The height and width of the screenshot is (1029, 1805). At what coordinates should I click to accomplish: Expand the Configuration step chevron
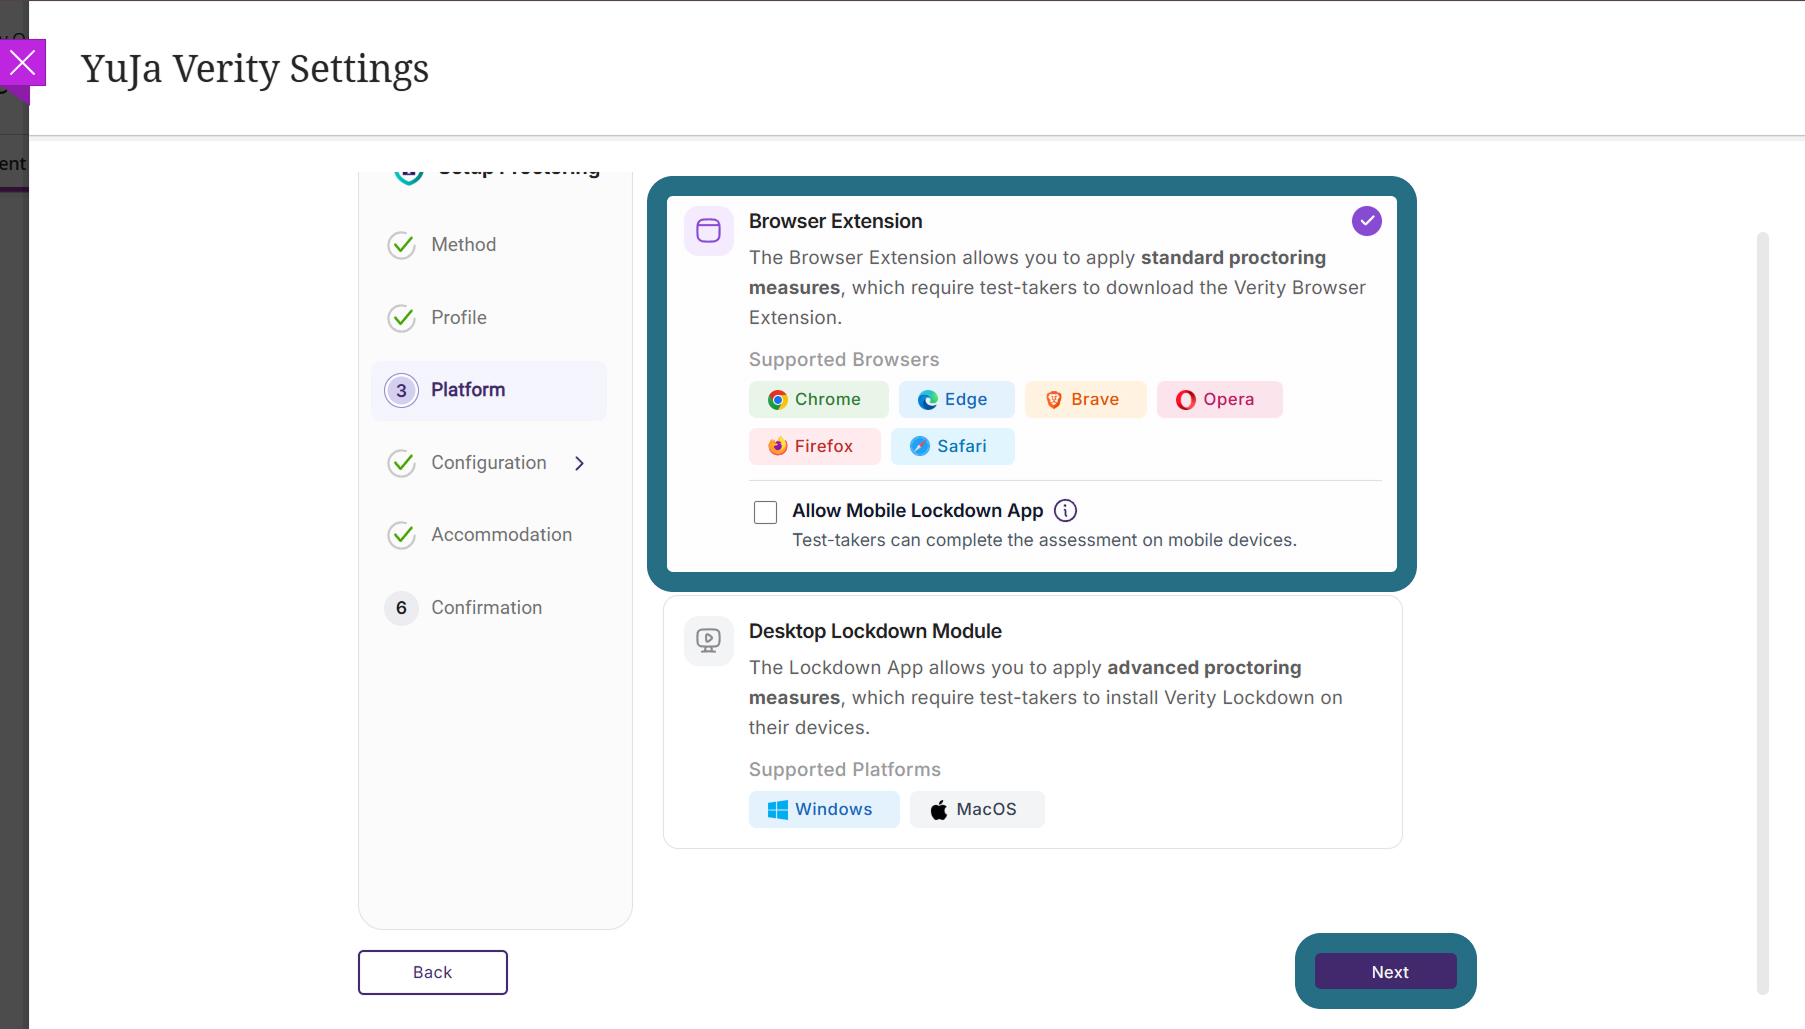pos(579,463)
